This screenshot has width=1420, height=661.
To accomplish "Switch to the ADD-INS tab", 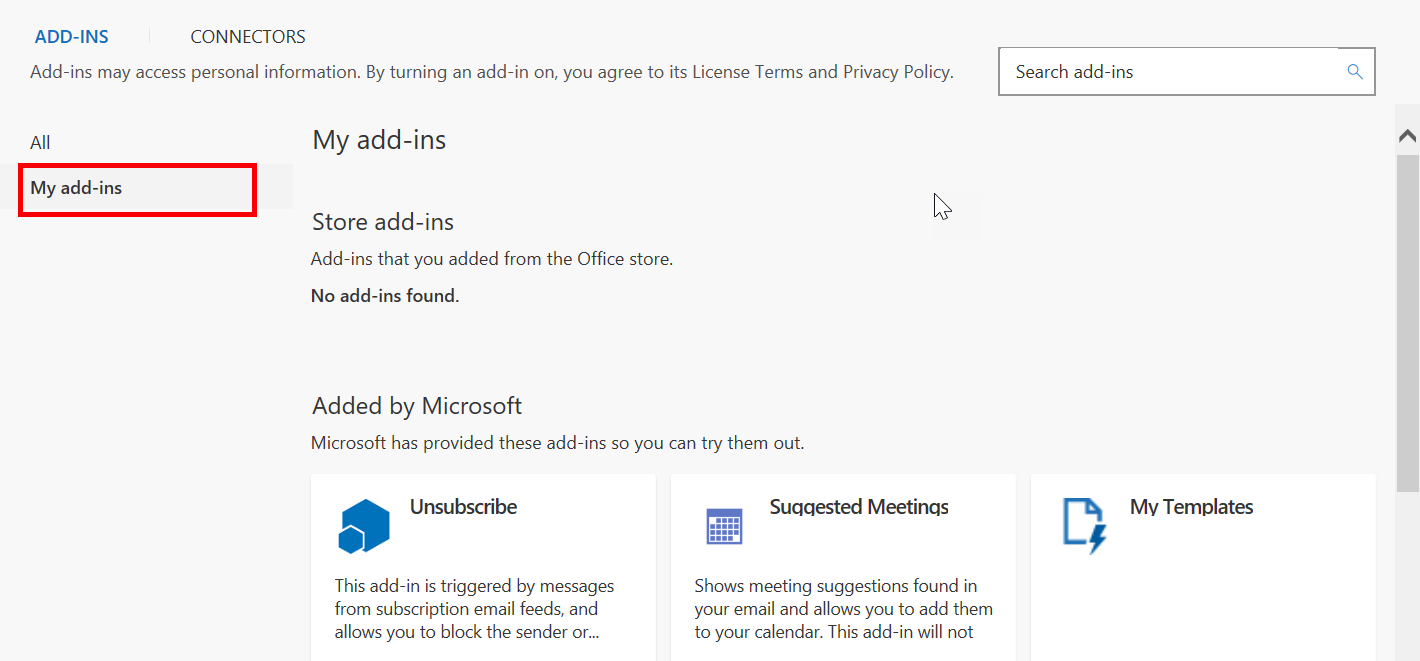I will coord(72,37).
